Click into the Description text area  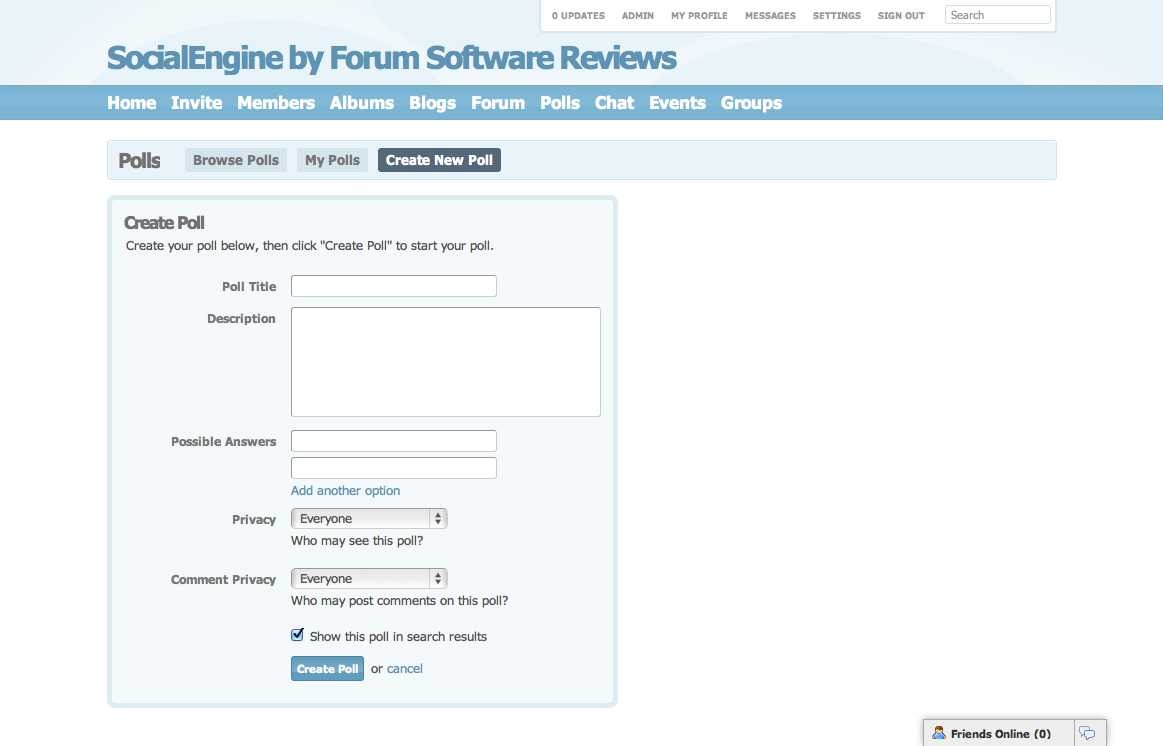[446, 362]
